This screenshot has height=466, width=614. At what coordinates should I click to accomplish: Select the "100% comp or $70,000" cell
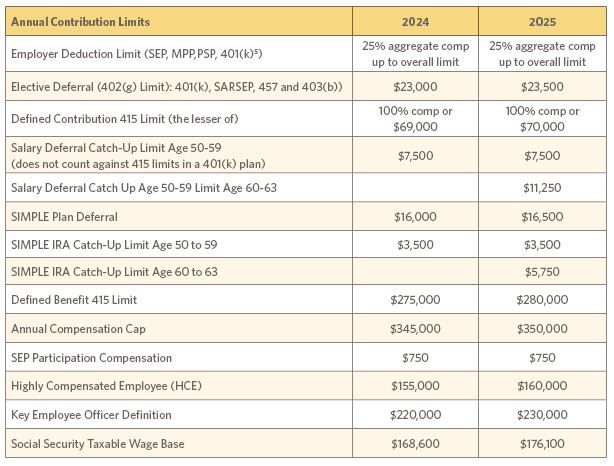coord(542,119)
